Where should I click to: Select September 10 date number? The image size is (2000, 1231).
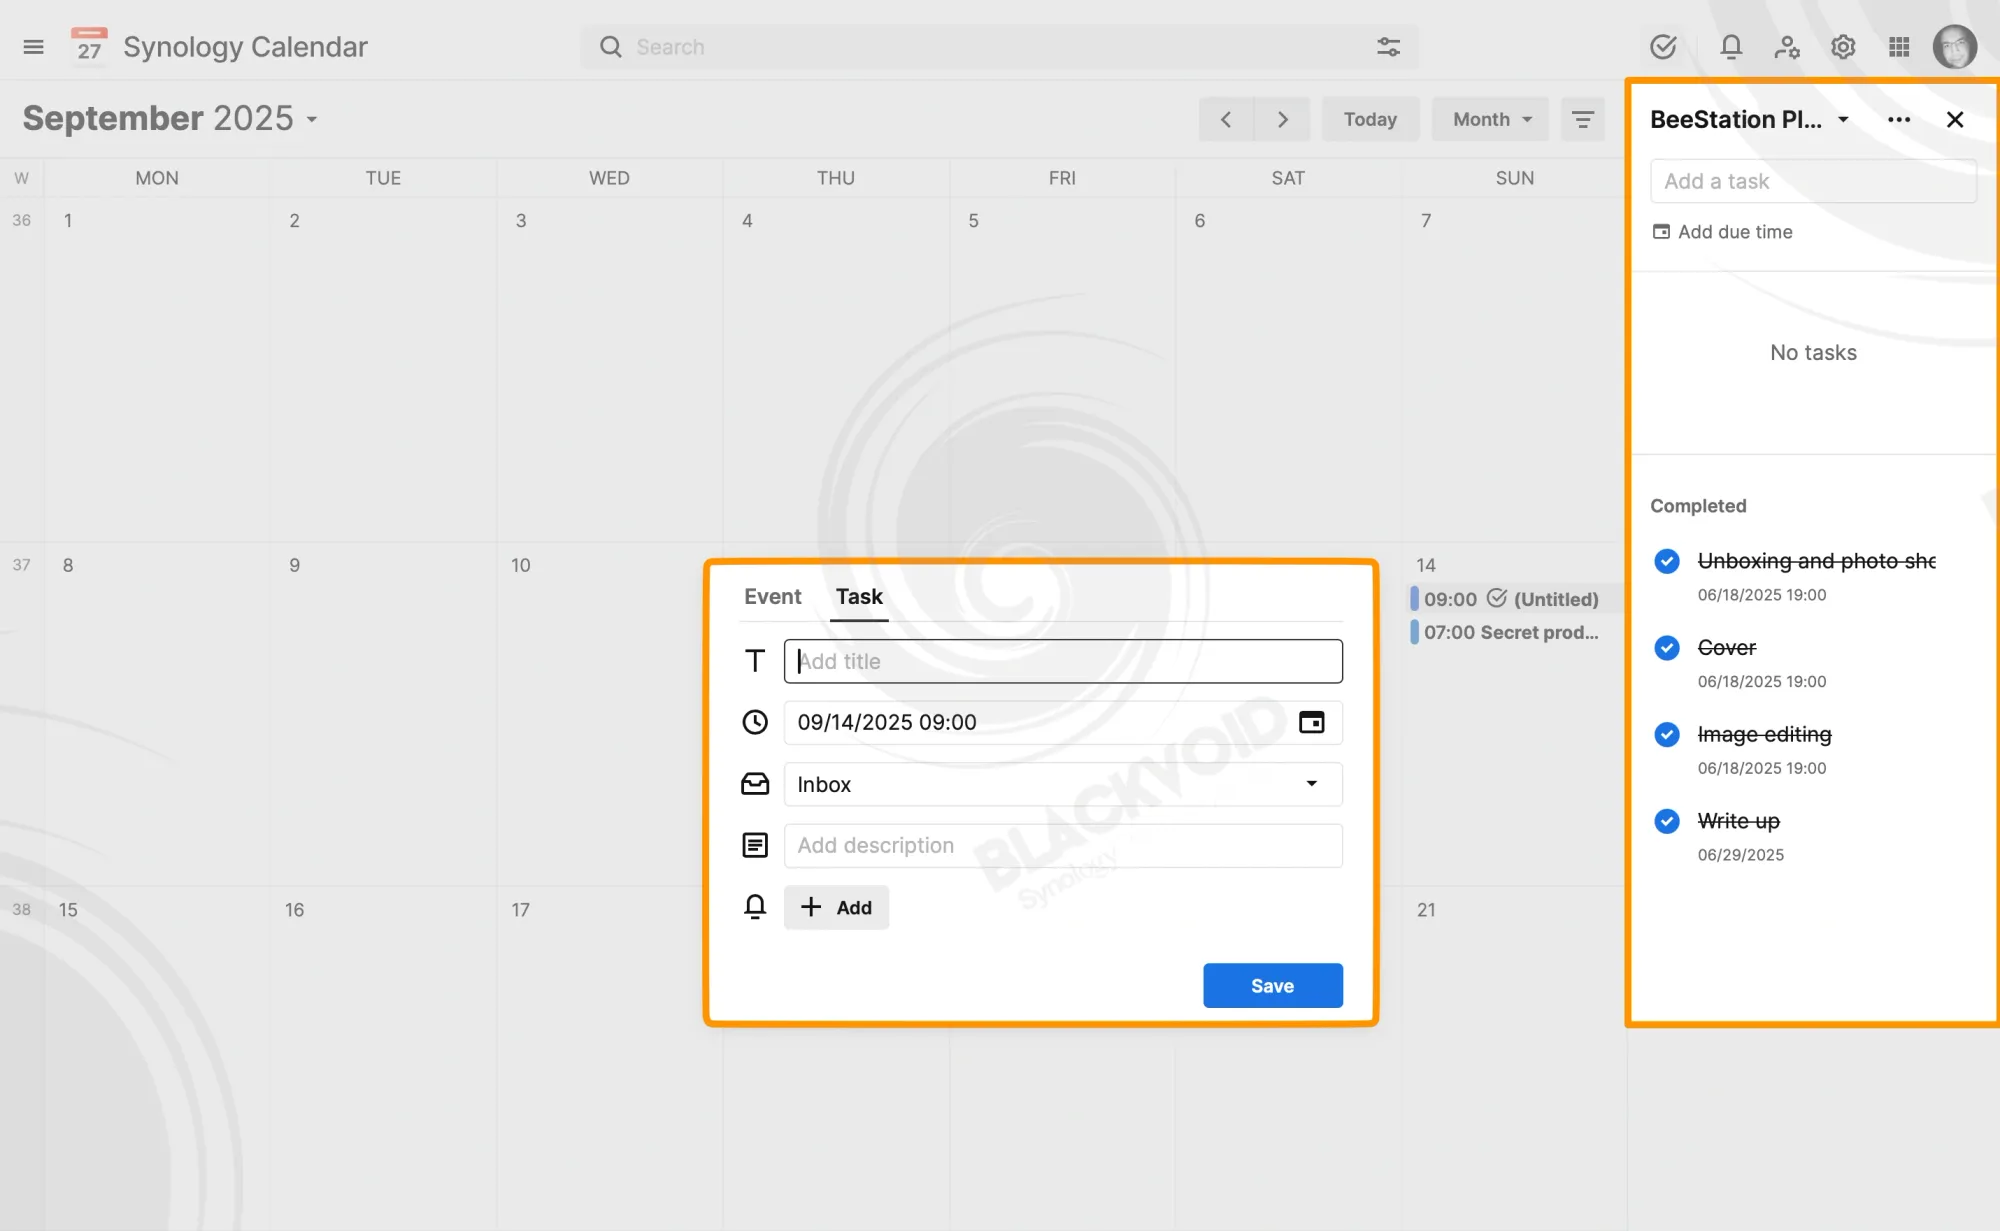point(520,565)
